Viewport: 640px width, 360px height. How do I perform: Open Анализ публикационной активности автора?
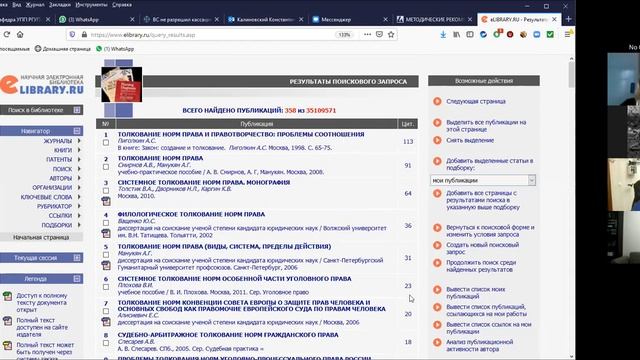pos(480,346)
